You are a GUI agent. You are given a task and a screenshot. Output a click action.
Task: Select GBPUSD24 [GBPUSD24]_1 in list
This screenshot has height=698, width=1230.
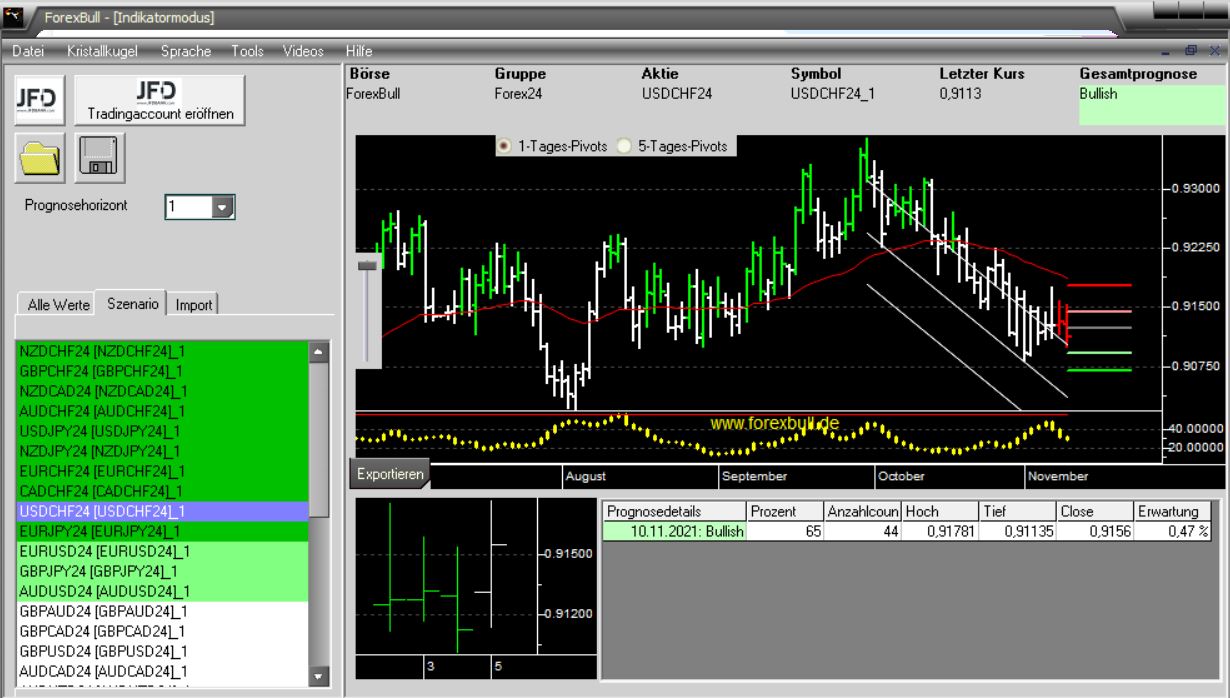[x=163, y=651]
